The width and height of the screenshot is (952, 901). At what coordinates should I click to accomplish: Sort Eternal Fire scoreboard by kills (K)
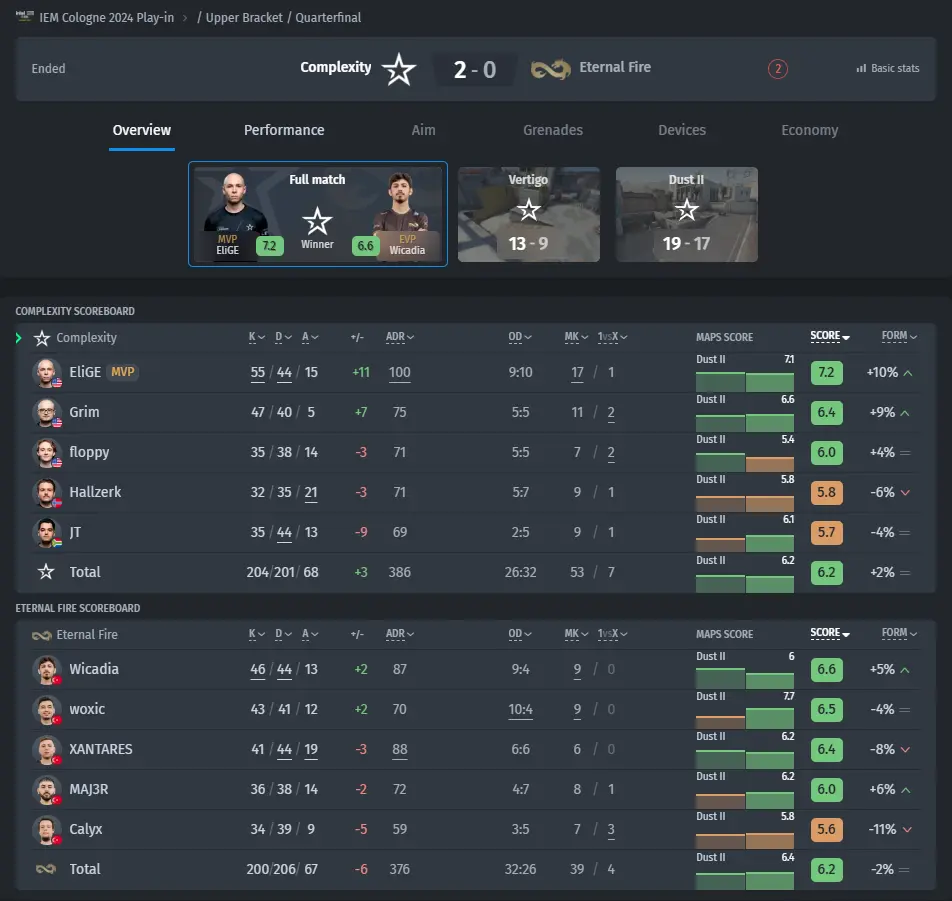tap(257, 634)
